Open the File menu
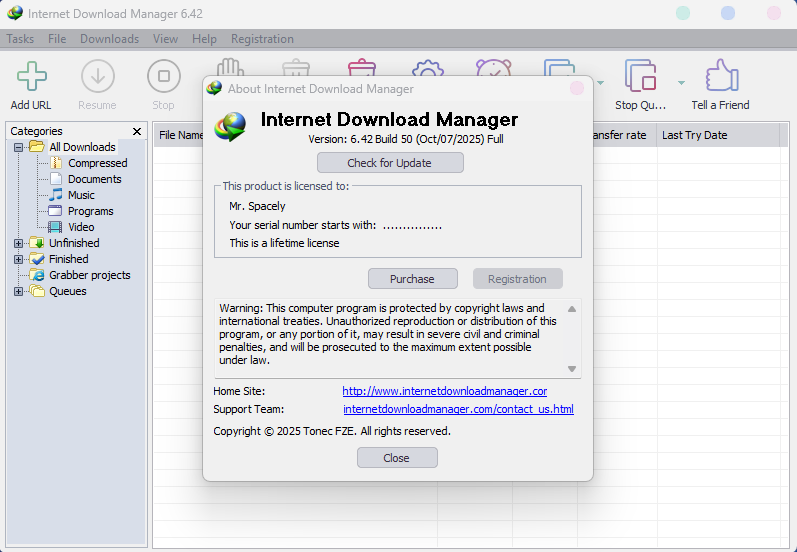 point(57,39)
